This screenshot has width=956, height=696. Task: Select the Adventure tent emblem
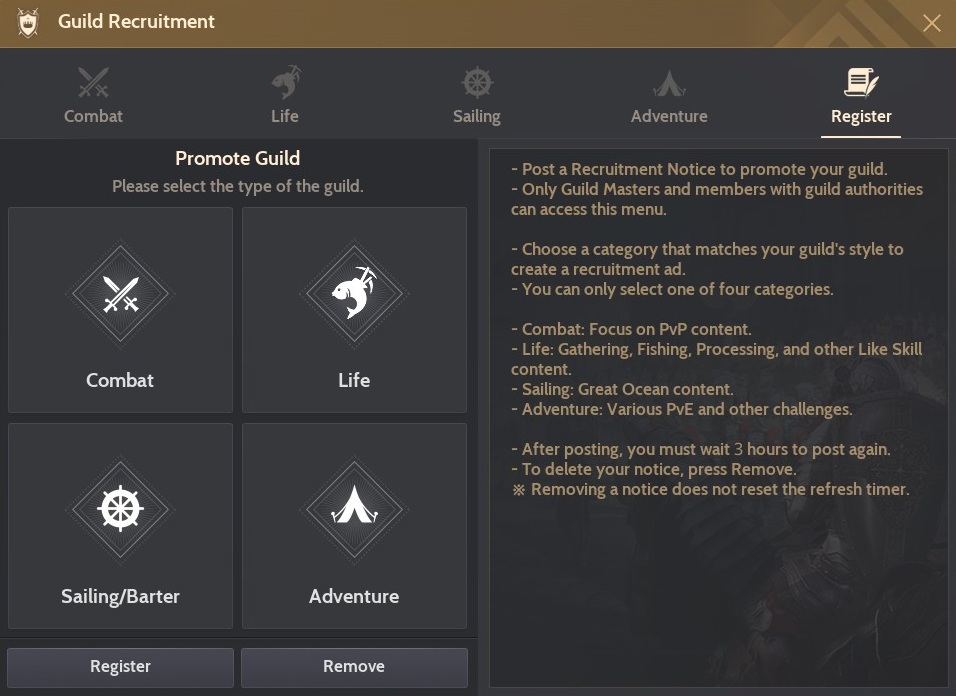(x=354, y=510)
